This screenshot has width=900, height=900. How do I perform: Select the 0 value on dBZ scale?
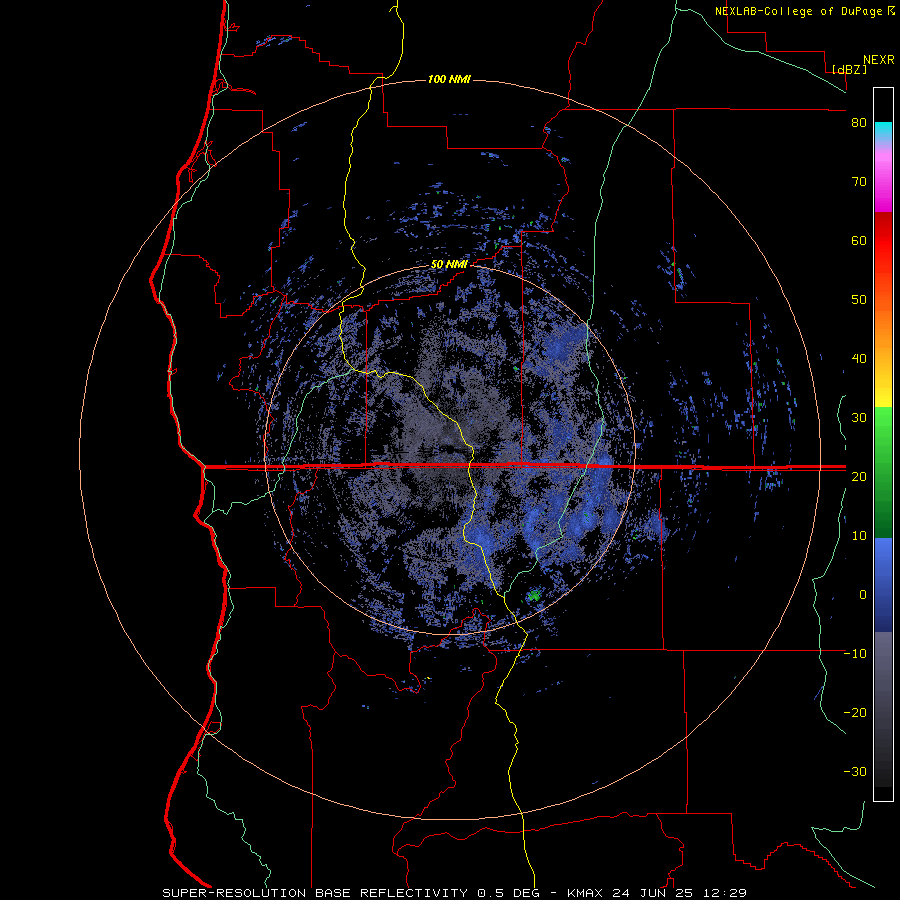pyautogui.click(x=863, y=595)
